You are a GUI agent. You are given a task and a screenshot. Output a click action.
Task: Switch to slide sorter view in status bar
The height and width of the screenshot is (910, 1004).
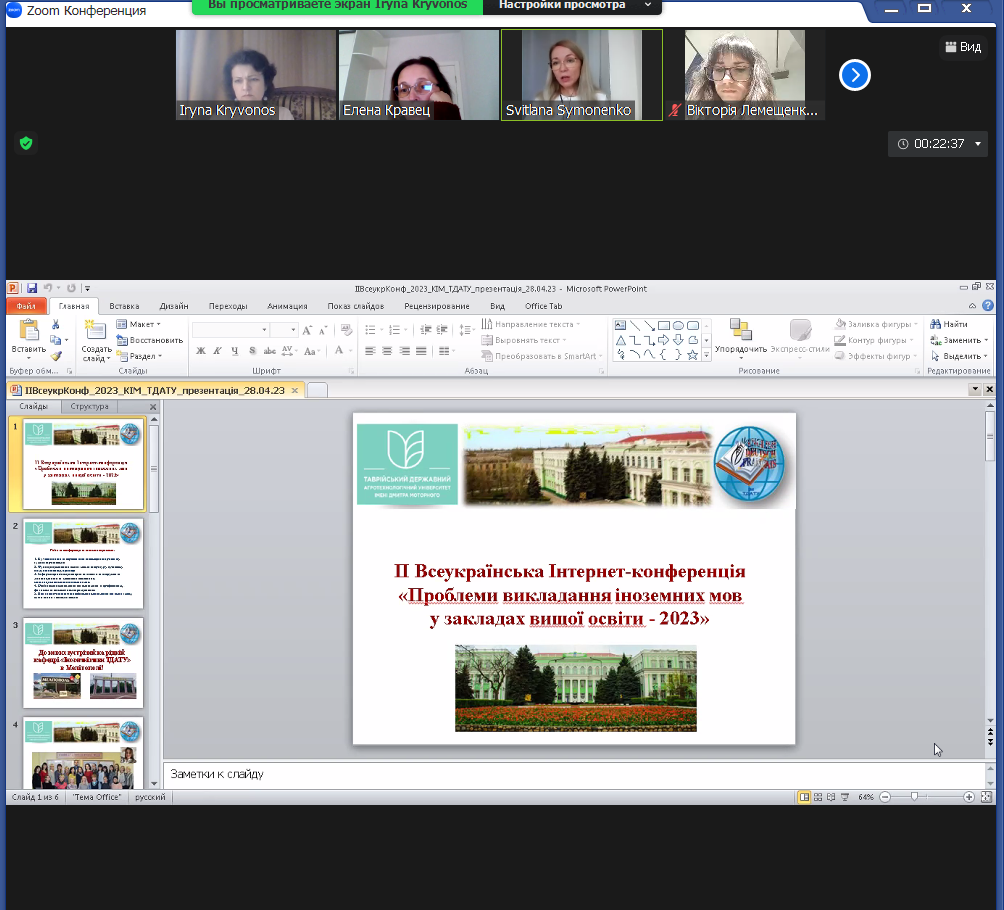[819, 797]
